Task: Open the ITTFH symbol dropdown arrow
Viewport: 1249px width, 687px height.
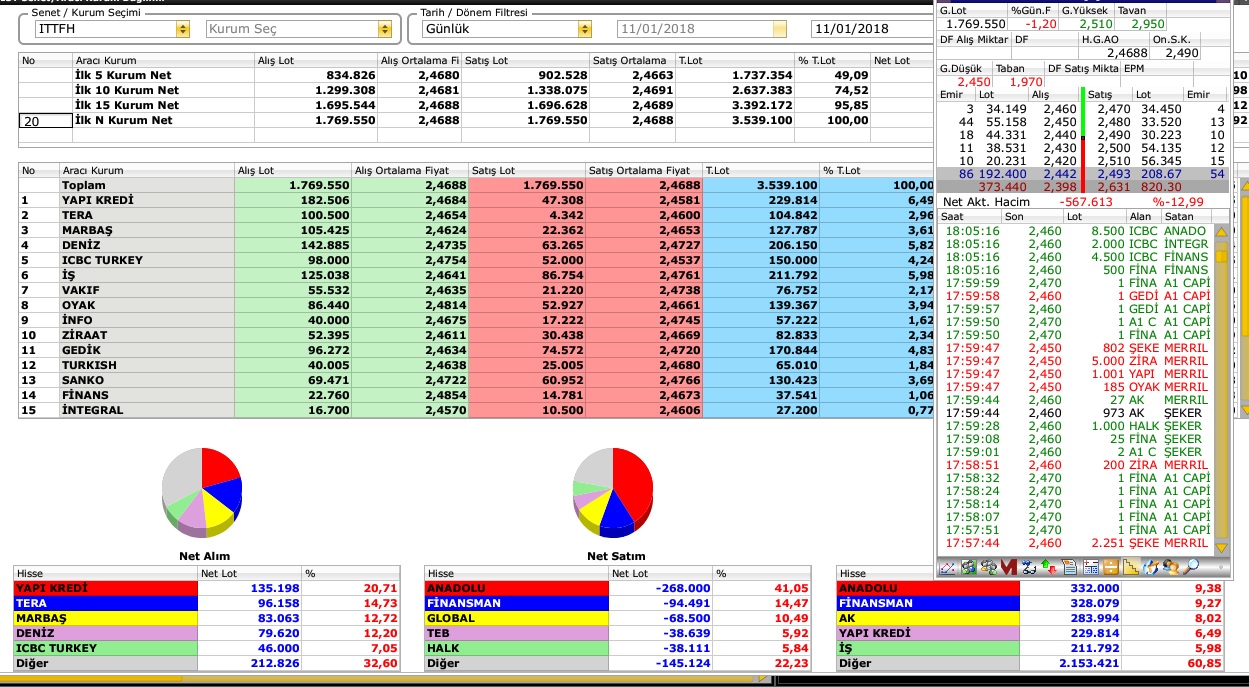Action: click(182, 30)
